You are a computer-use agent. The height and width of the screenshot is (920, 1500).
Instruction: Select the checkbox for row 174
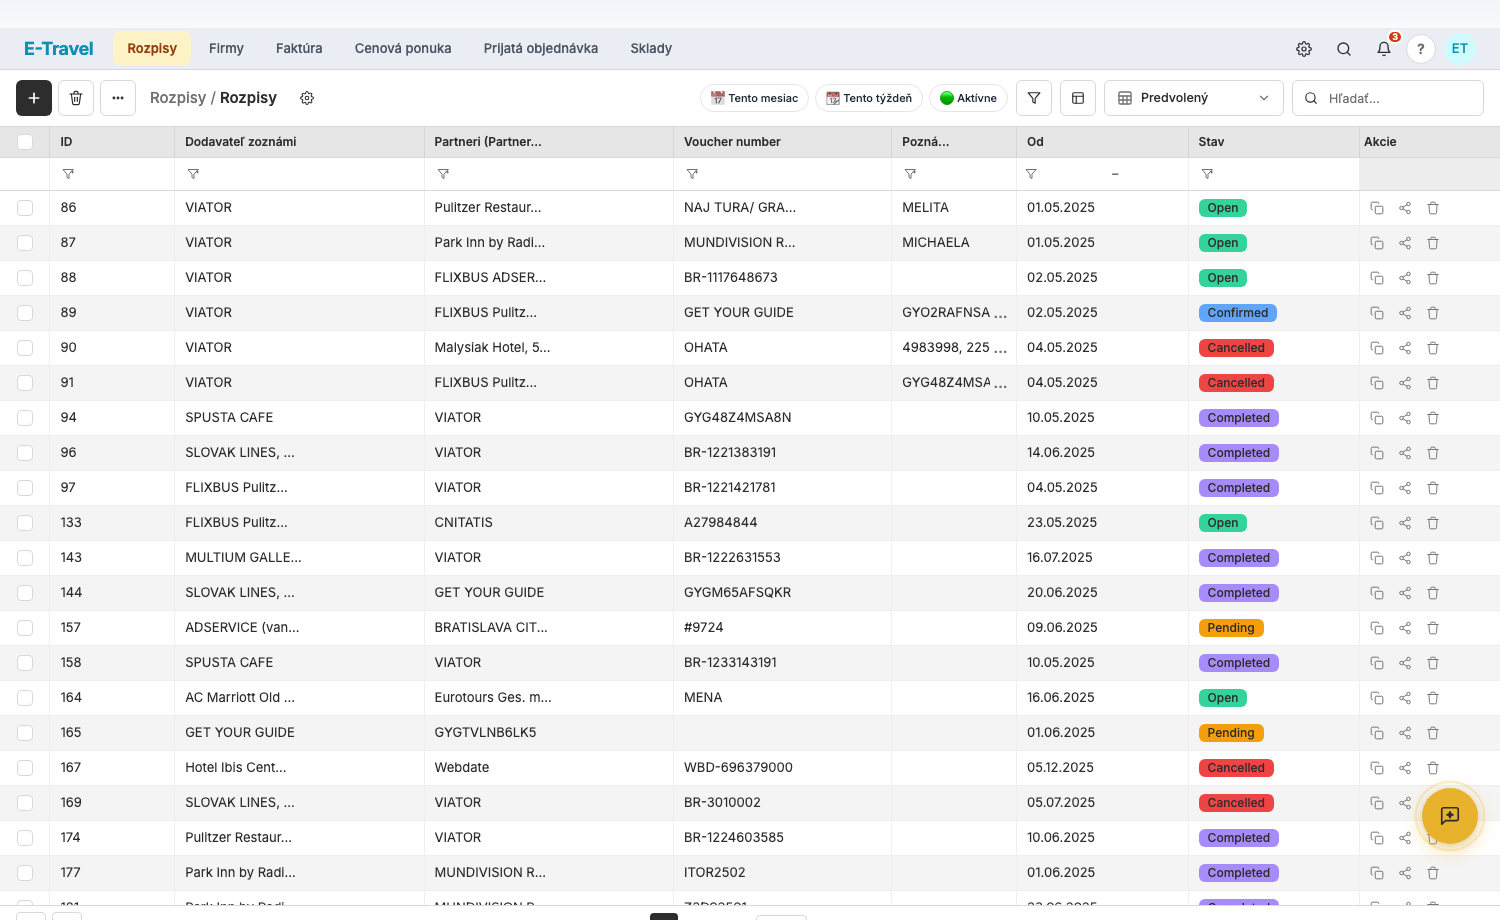click(x=25, y=838)
